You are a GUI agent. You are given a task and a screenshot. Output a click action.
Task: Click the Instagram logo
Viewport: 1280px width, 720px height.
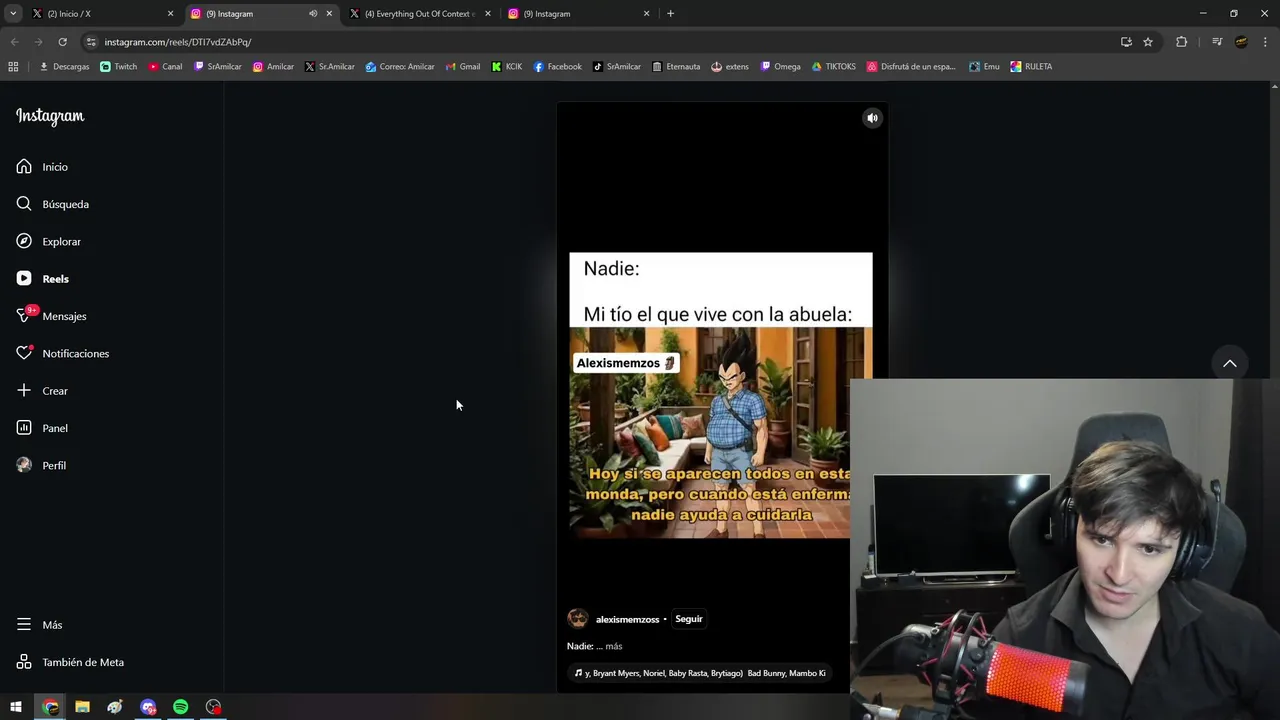pyautogui.click(x=50, y=116)
